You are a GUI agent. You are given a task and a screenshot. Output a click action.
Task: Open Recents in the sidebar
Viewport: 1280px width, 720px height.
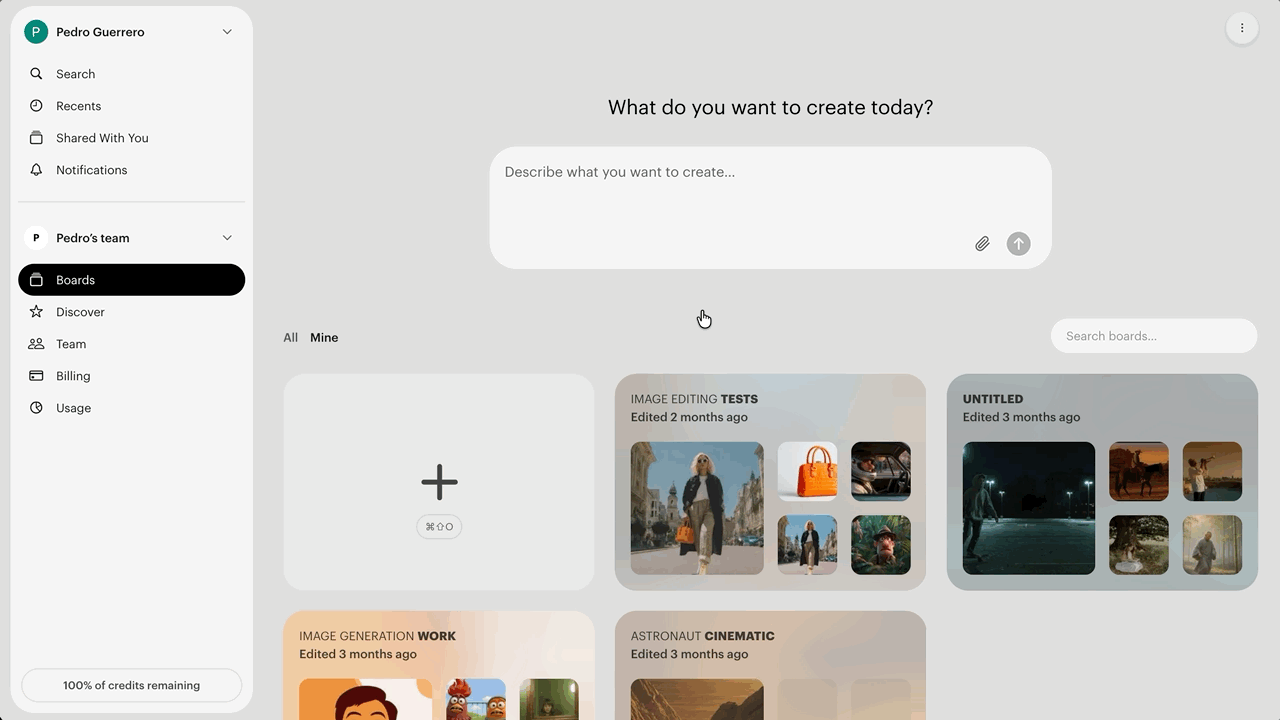coord(131,106)
